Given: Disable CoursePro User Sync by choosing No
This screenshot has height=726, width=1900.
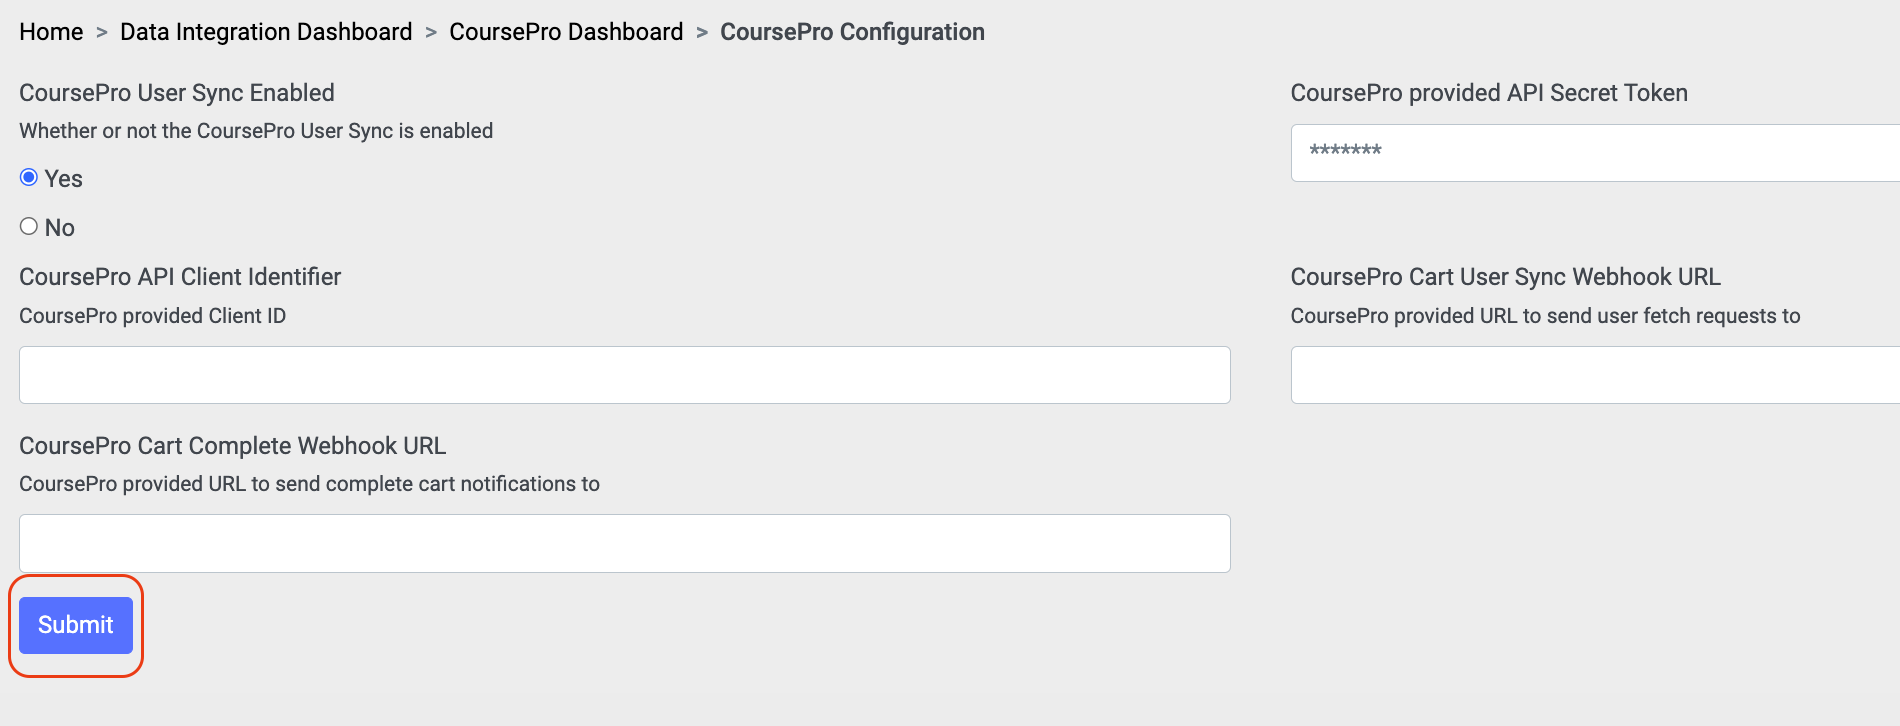Looking at the screenshot, I should 29,226.
